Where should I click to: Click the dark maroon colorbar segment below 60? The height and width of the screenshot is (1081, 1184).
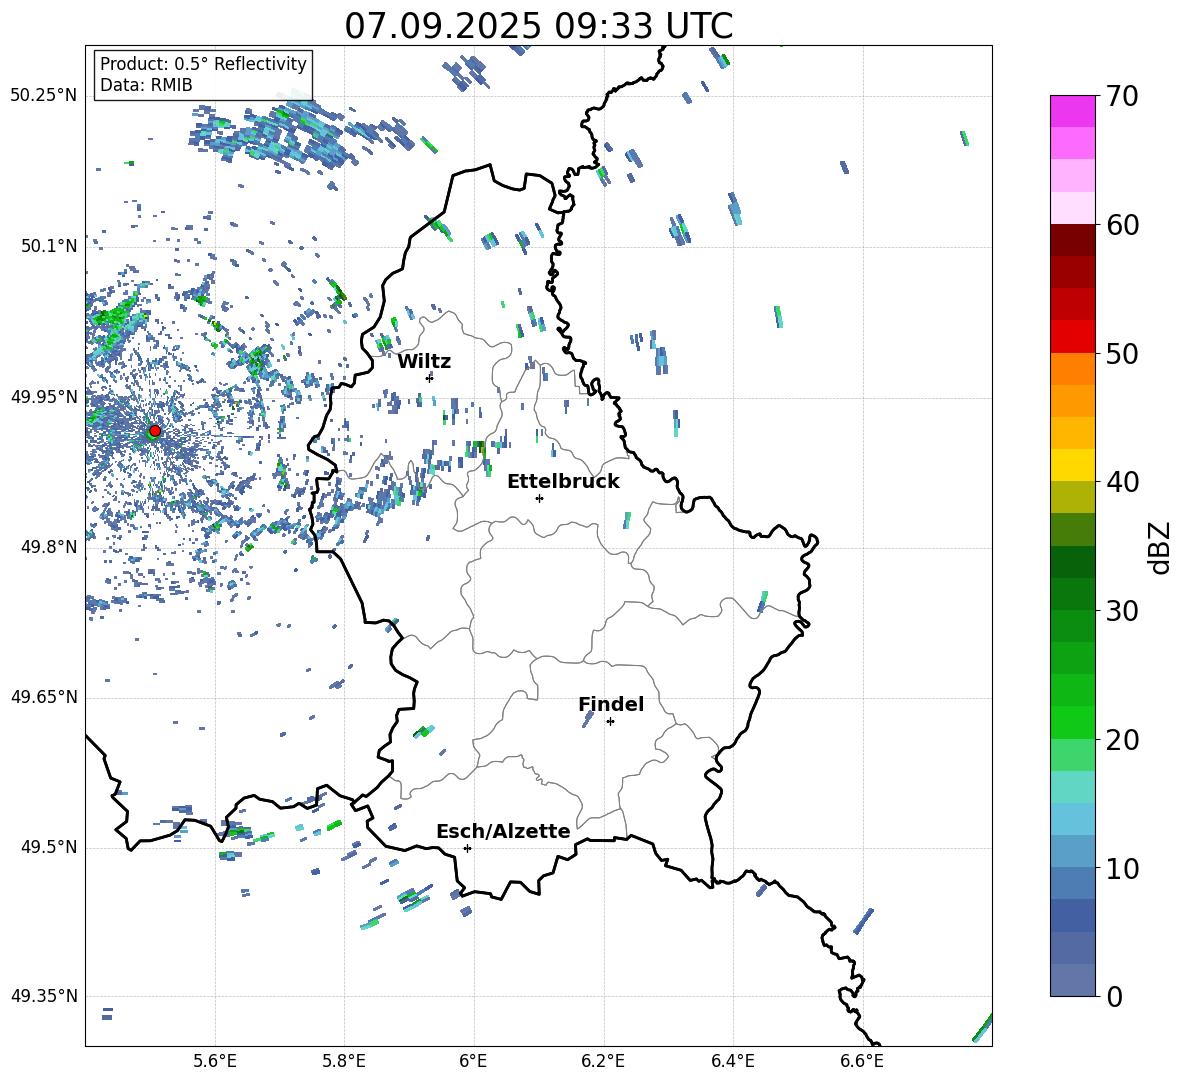1072,240
